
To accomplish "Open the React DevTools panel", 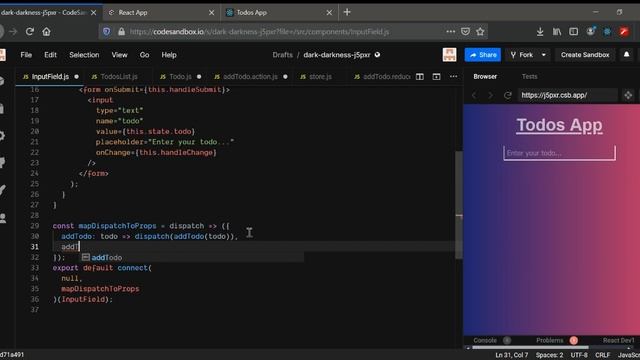I will (618, 340).
